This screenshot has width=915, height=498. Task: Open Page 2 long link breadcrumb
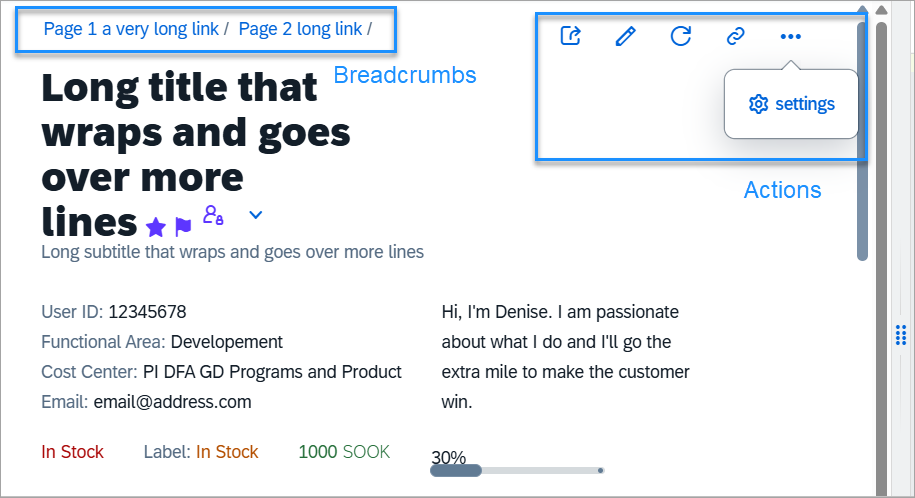click(x=301, y=29)
